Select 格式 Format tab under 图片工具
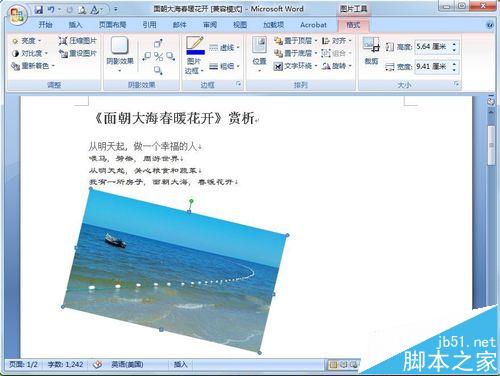Viewport: 500px width, 376px height. pyautogui.click(x=353, y=25)
